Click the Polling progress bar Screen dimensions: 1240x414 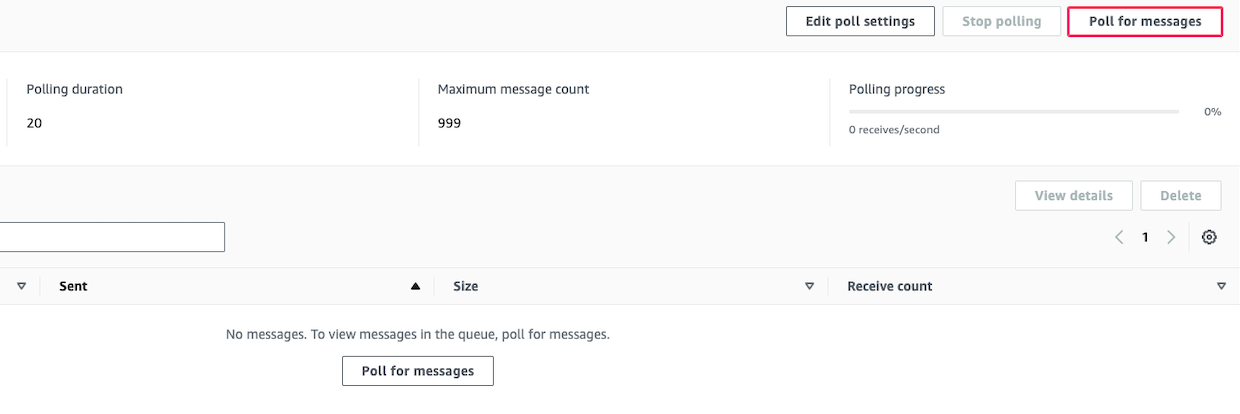(x=1014, y=111)
